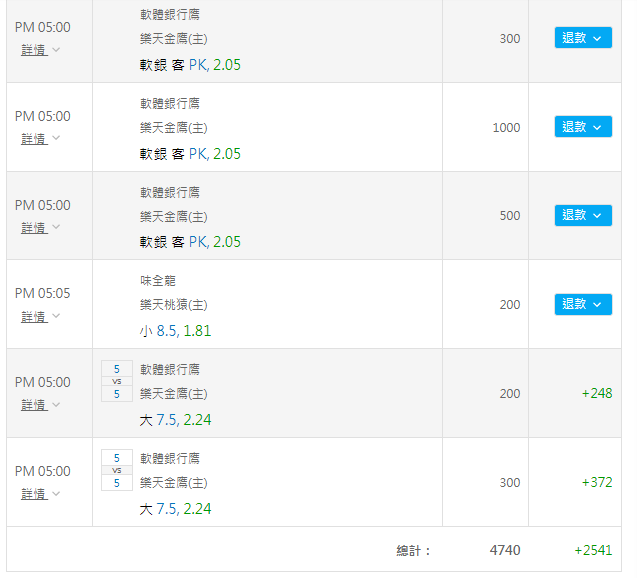Open 詳情 link of the 1000 stake row

point(34,139)
